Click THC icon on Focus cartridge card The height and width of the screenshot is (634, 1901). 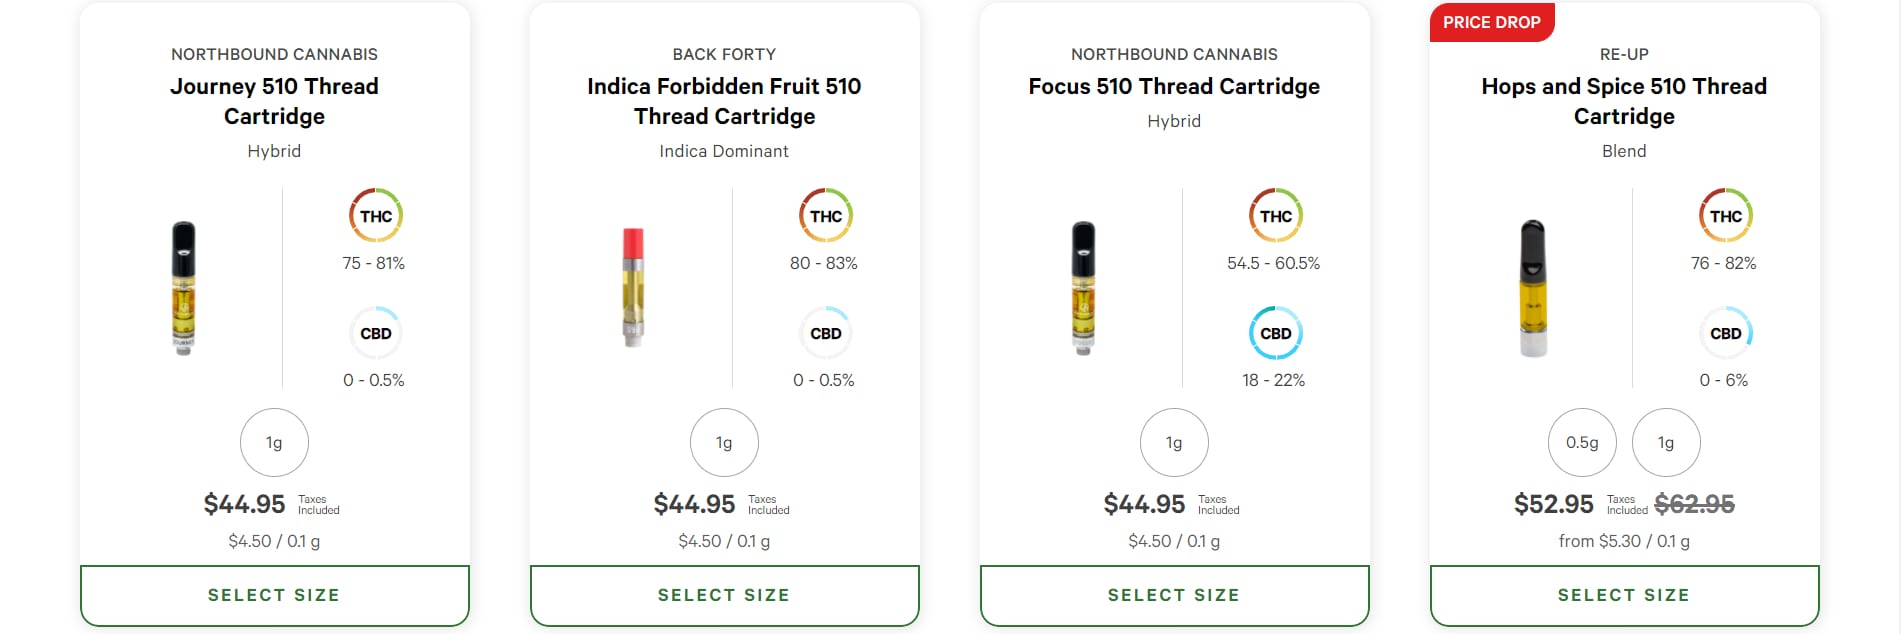pyautogui.click(x=1276, y=216)
